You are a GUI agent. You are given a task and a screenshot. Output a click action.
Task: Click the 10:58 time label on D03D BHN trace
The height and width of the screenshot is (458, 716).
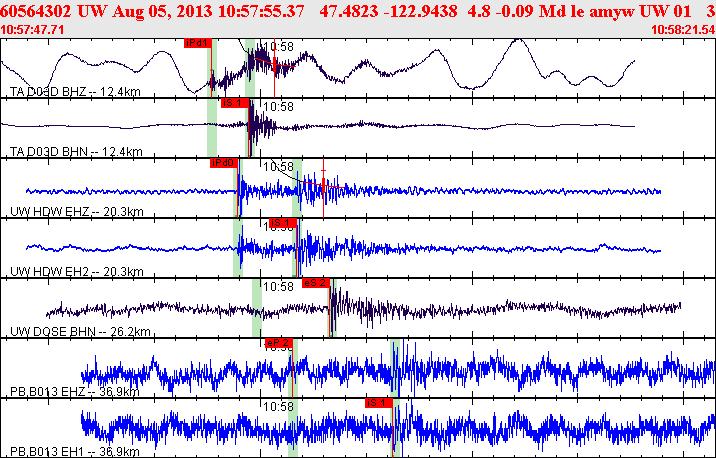click(279, 107)
